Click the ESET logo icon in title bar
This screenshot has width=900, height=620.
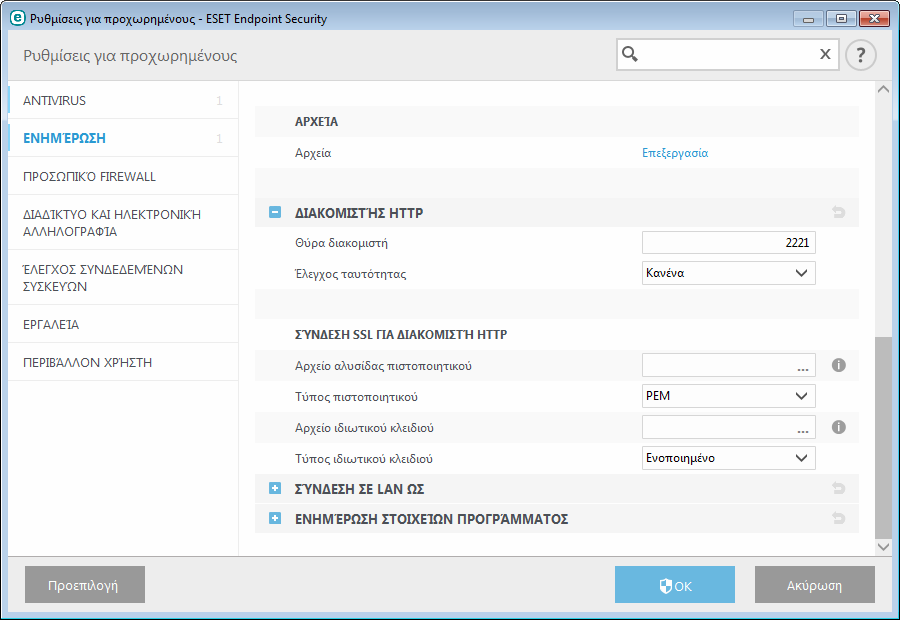point(18,18)
